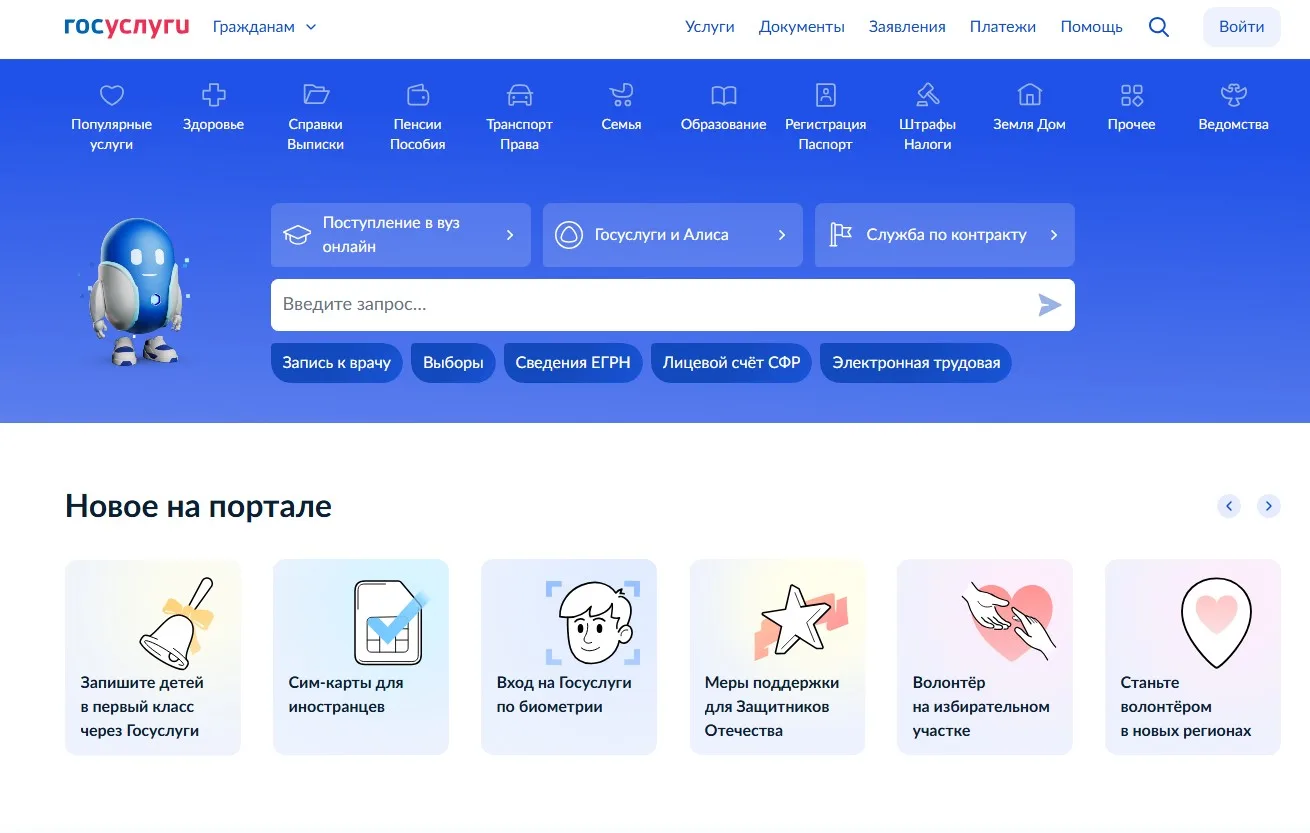This screenshot has height=833, width=1310.
Task: Open the Прочее grid icon
Action: (1132, 95)
